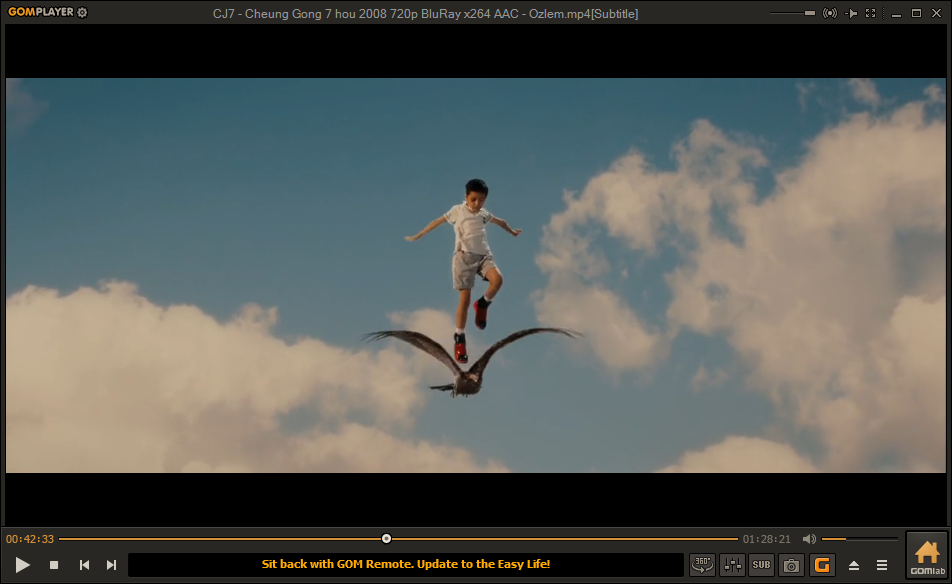Open the GOMlab home button
952x584 pixels.
coord(927,557)
